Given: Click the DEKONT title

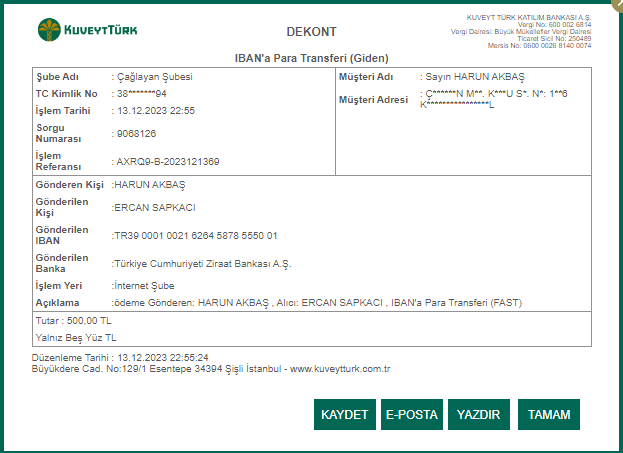Looking at the screenshot, I should tap(312, 32).
